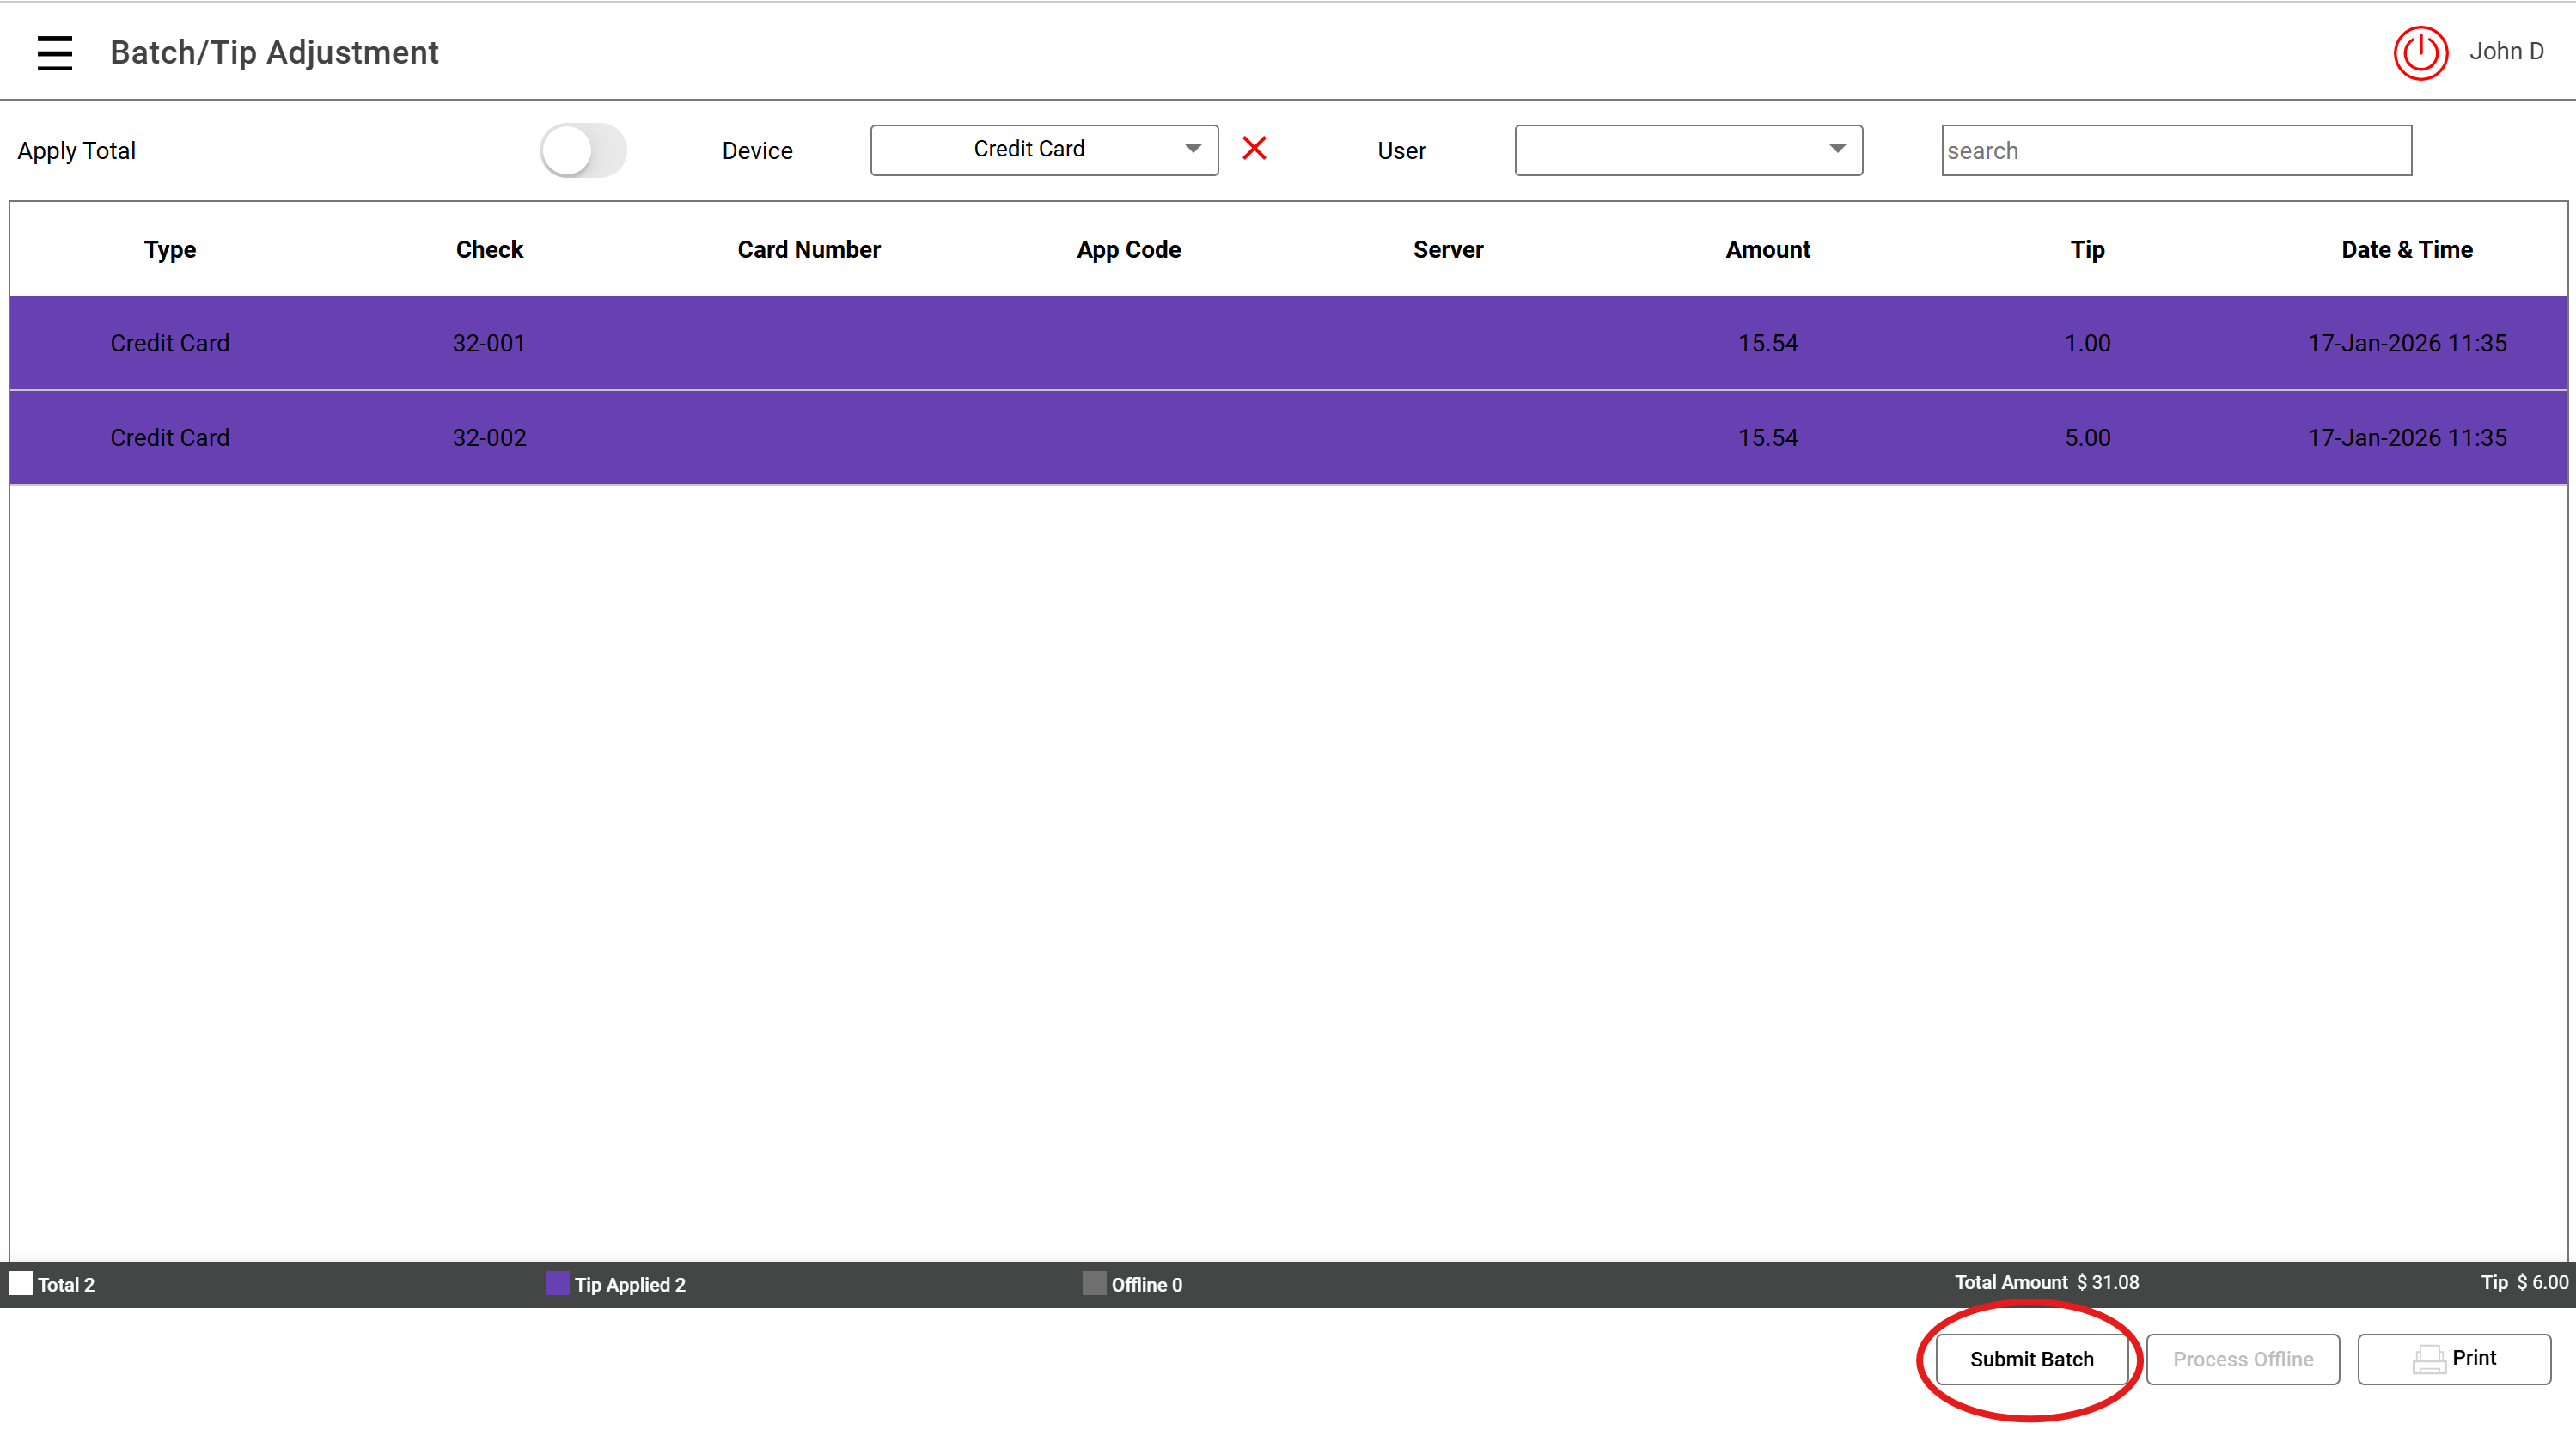Clear device filter with red X
Viewport: 2576px width, 1430px height.
[1254, 148]
